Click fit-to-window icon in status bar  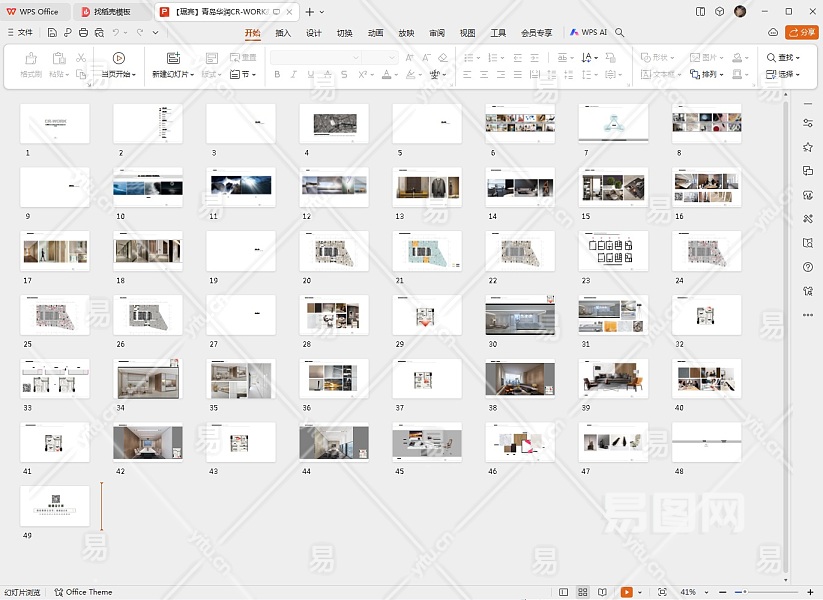coord(663,592)
